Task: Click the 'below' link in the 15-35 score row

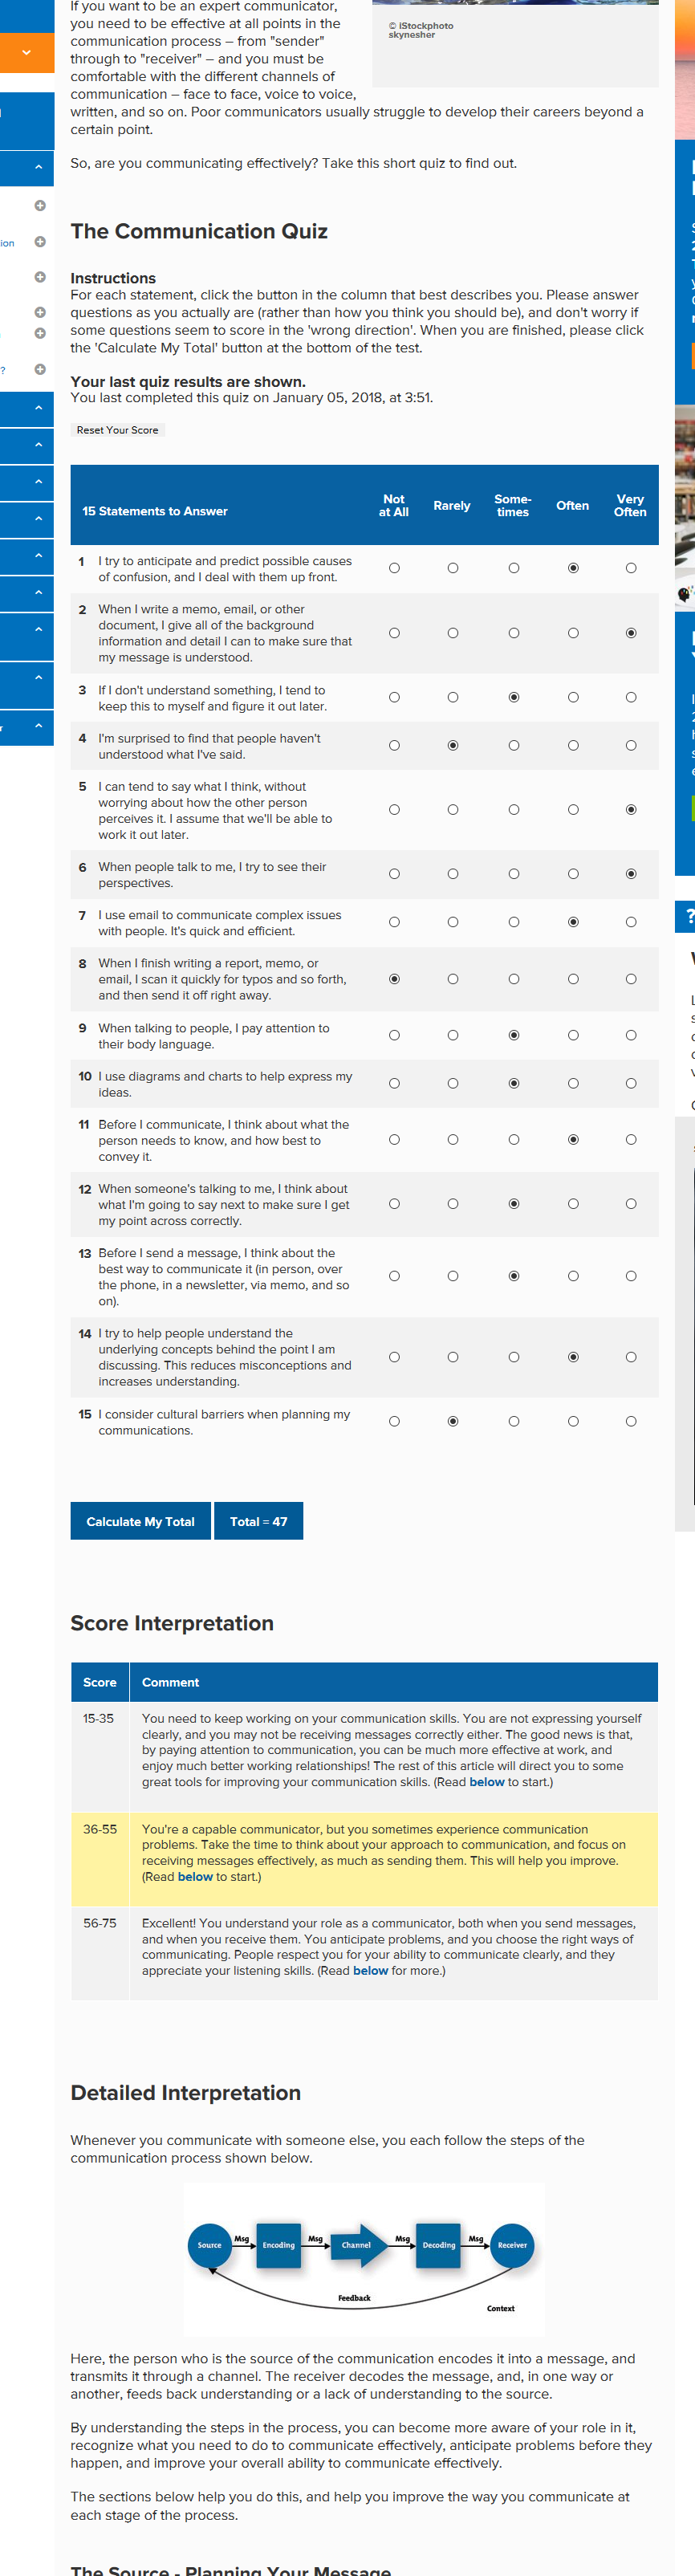Action: (487, 1782)
